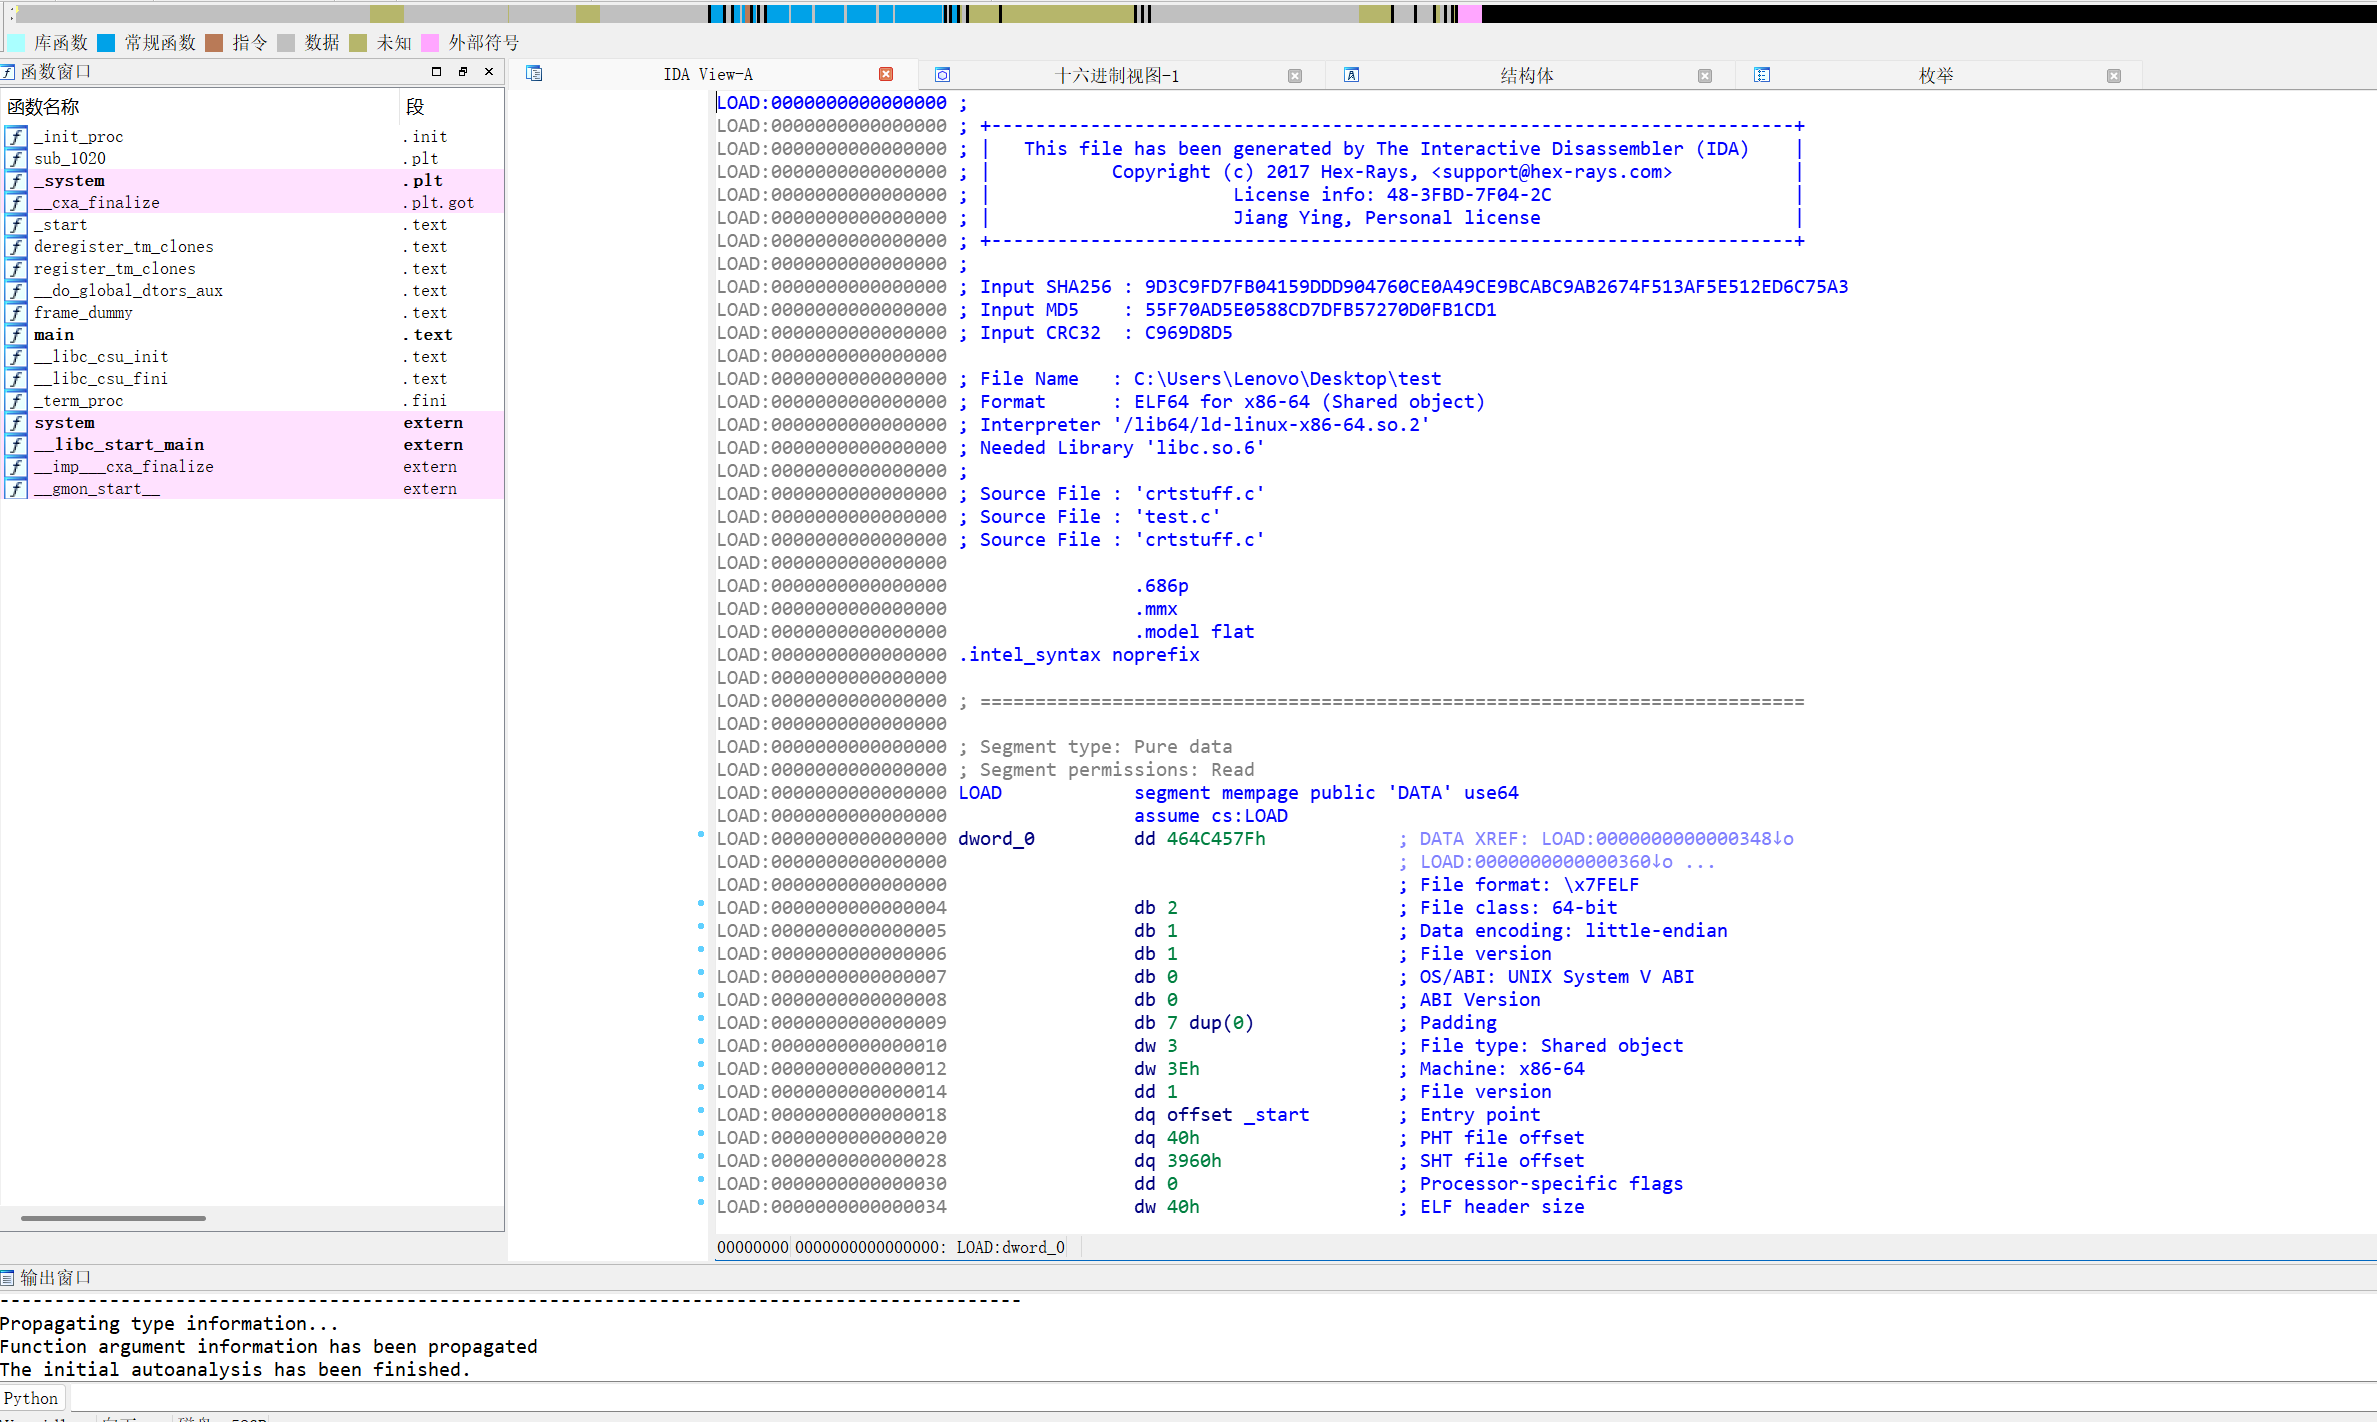The image size is (2377, 1422).
Task: Click the 输出窗口 output panel icon
Action: pyautogui.click(x=8, y=1278)
